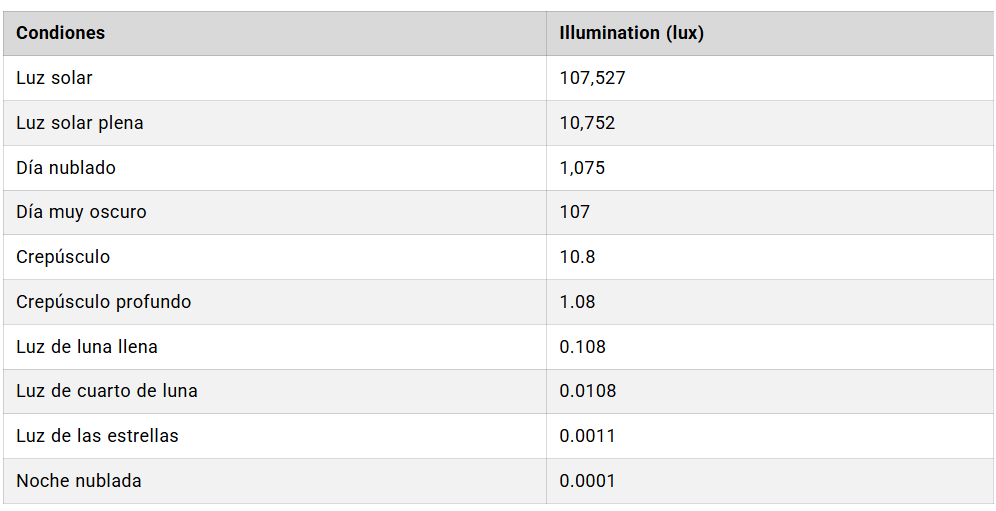The height and width of the screenshot is (511, 996).
Task: Click the 'Illumination (lux)' column header
Action: point(632,33)
